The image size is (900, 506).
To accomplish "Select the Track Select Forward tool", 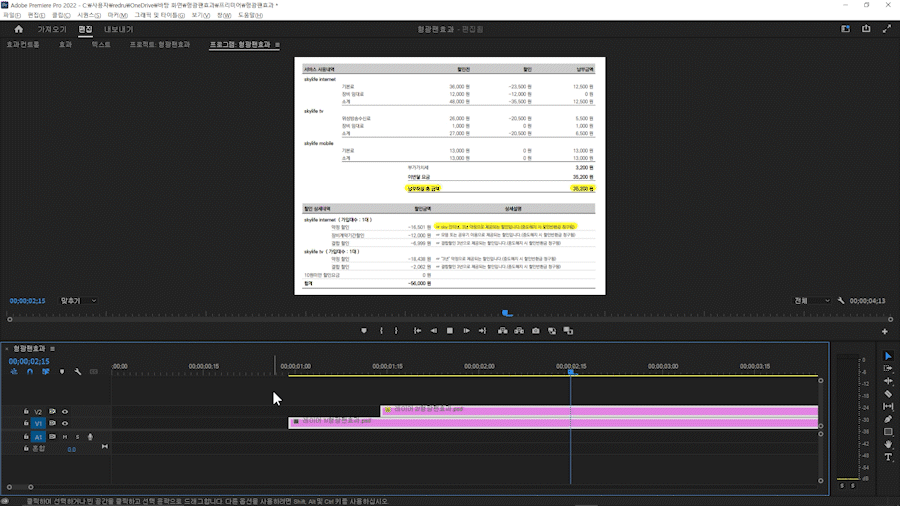I will [x=888, y=368].
